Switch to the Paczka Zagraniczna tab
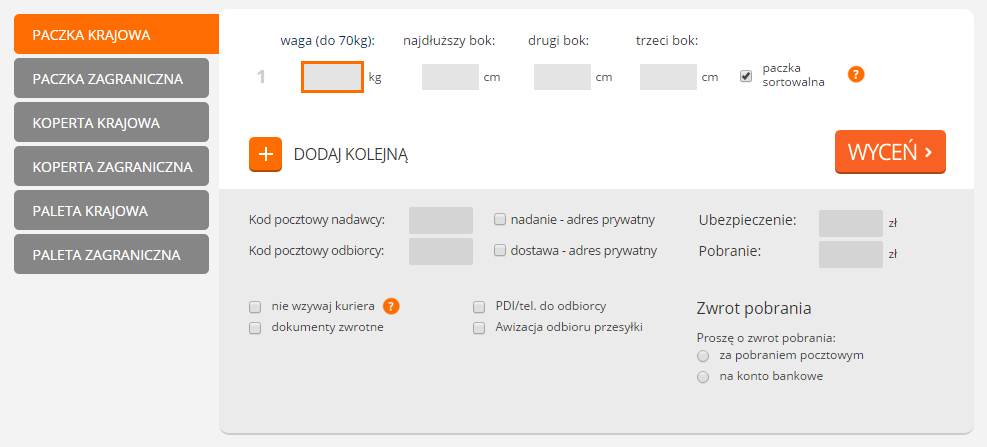The height and width of the screenshot is (447, 987). coord(111,78)
